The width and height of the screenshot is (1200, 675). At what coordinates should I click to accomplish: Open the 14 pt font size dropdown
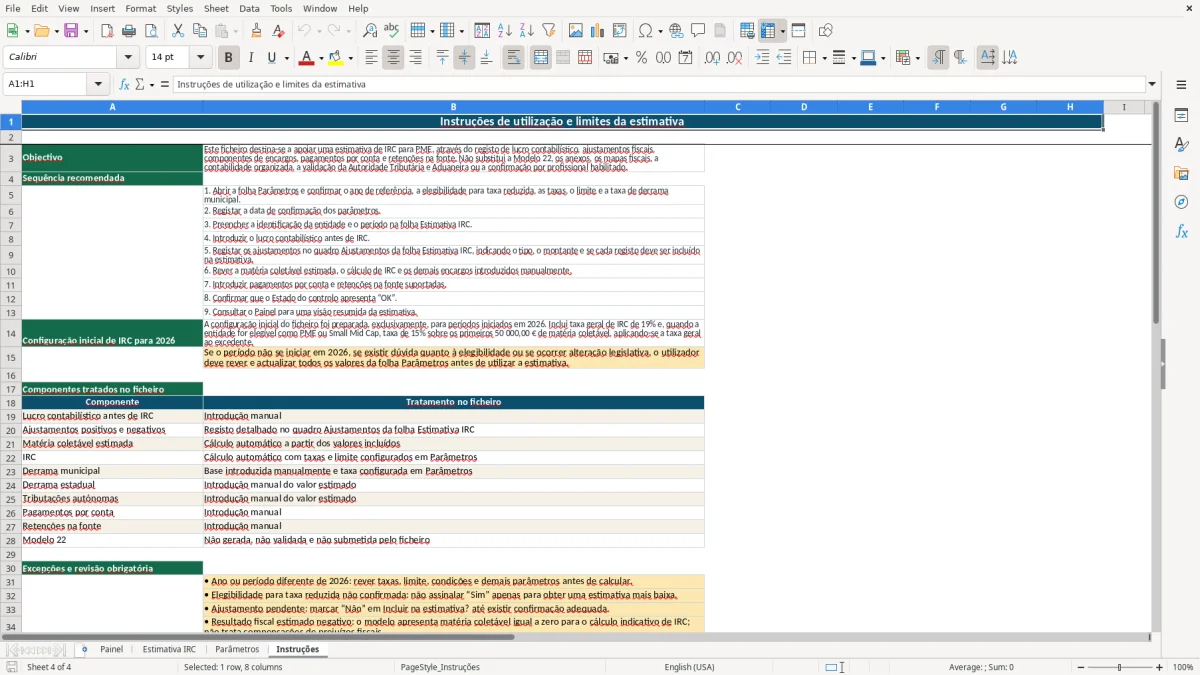tap(201, 58)
